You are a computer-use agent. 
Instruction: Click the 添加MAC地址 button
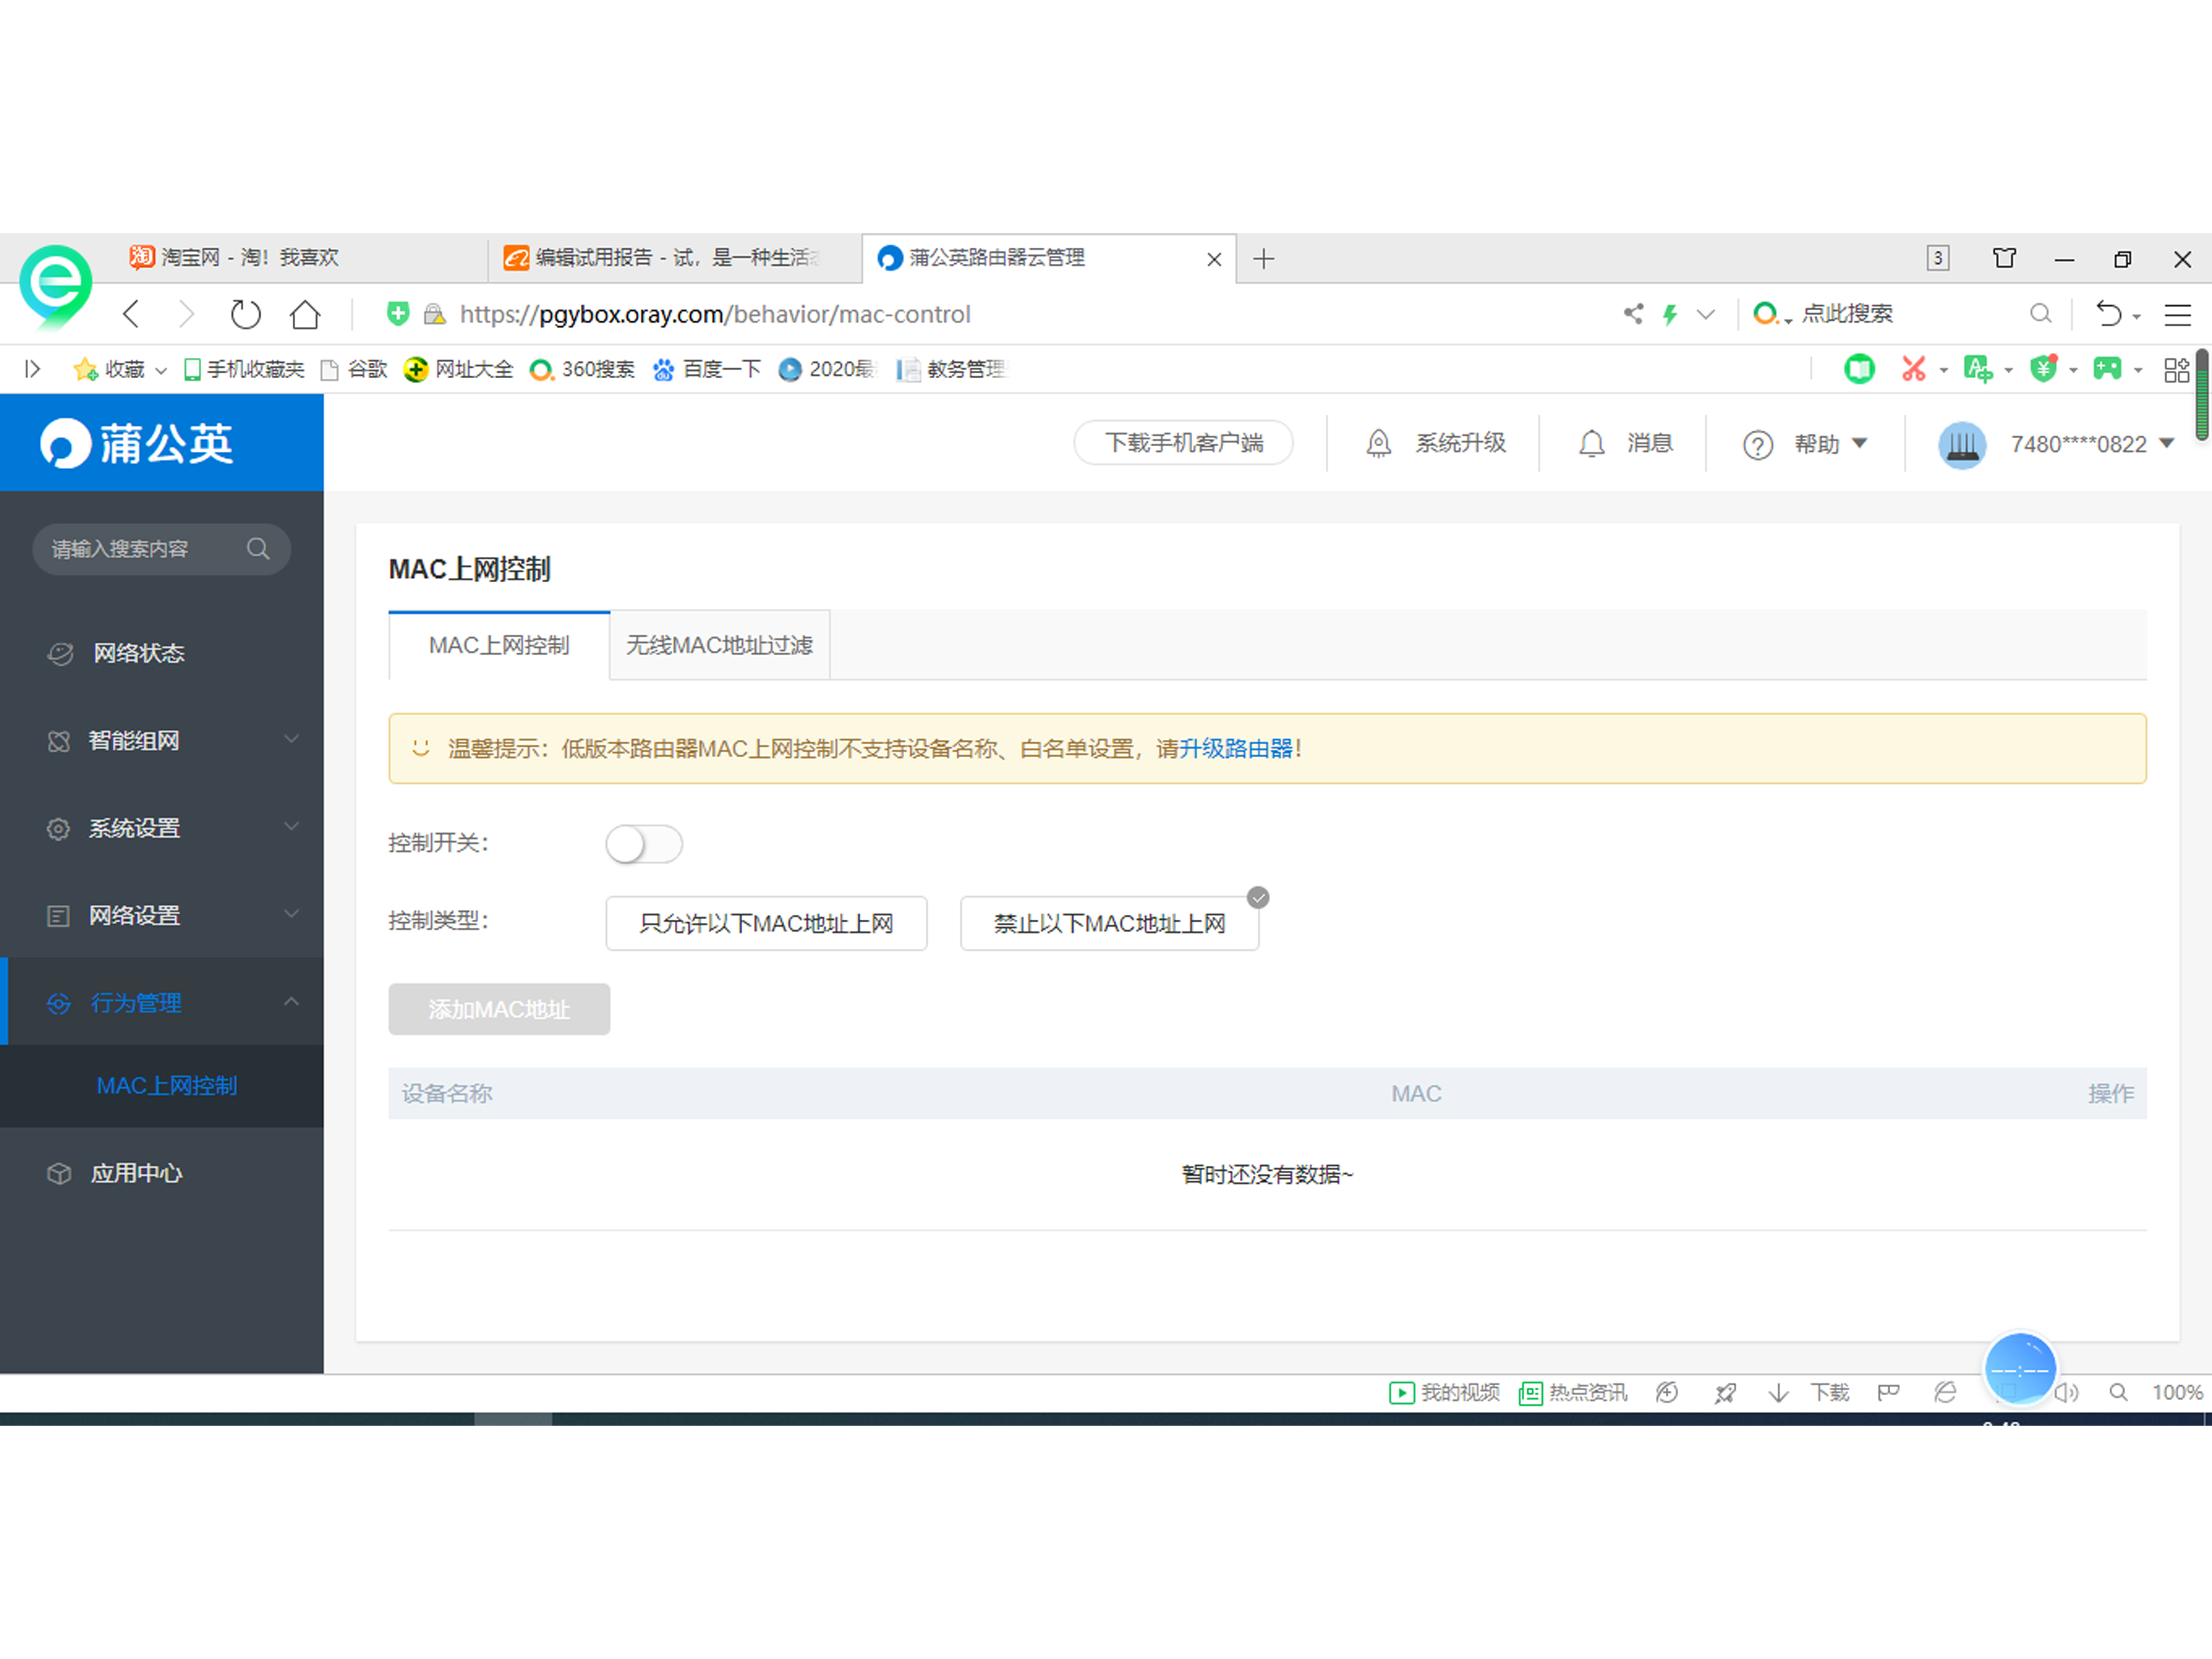tap(499, 1009)
